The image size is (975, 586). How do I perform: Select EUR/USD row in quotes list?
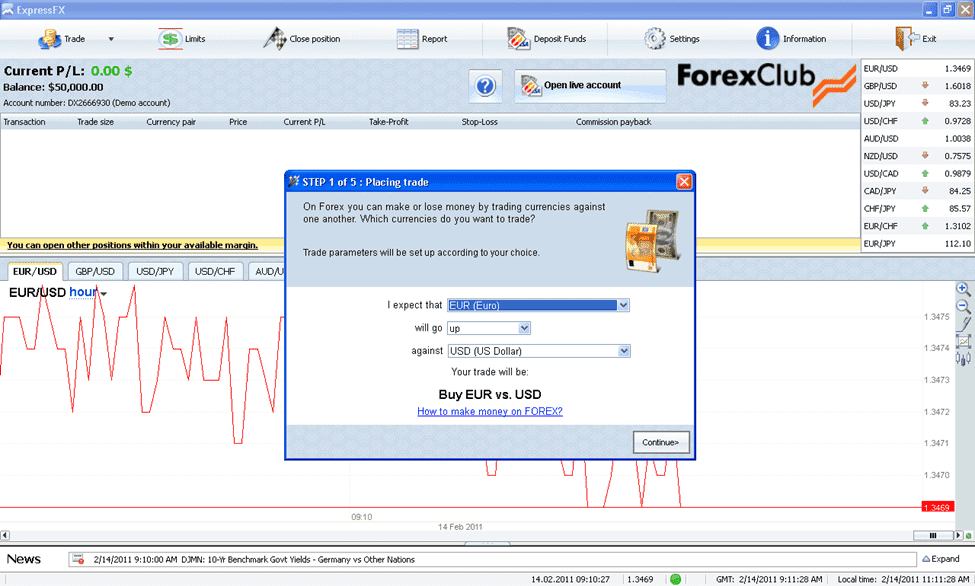point(917,68)
